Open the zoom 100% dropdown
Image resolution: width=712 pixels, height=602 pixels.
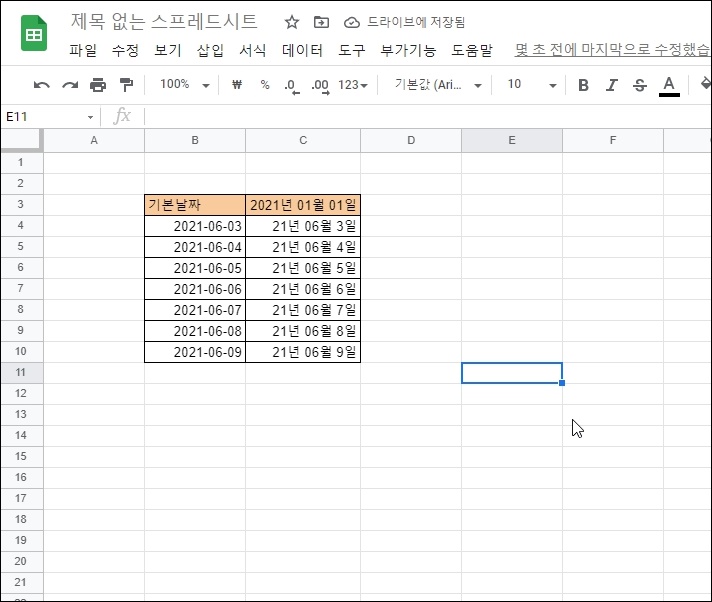(184, 84)
